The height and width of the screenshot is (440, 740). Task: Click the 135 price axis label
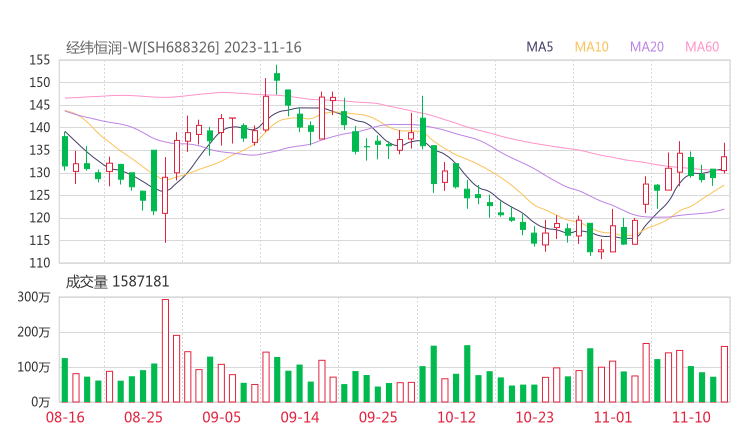coord(40,150)
